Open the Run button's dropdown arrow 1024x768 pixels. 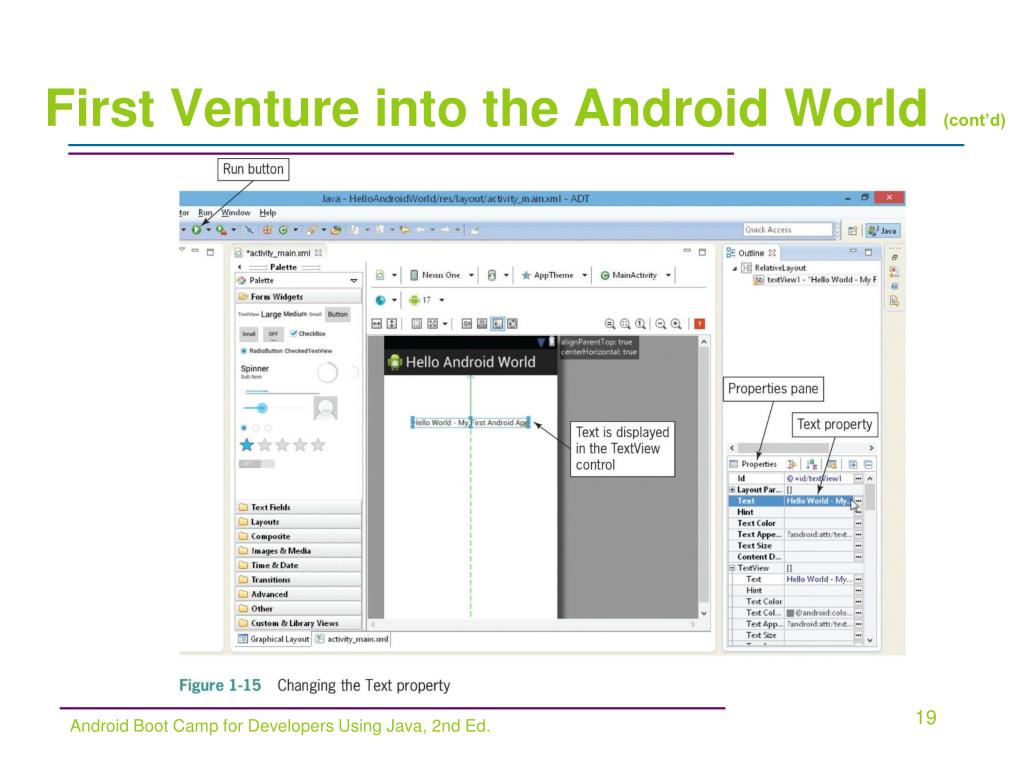[x=208, y=230]
